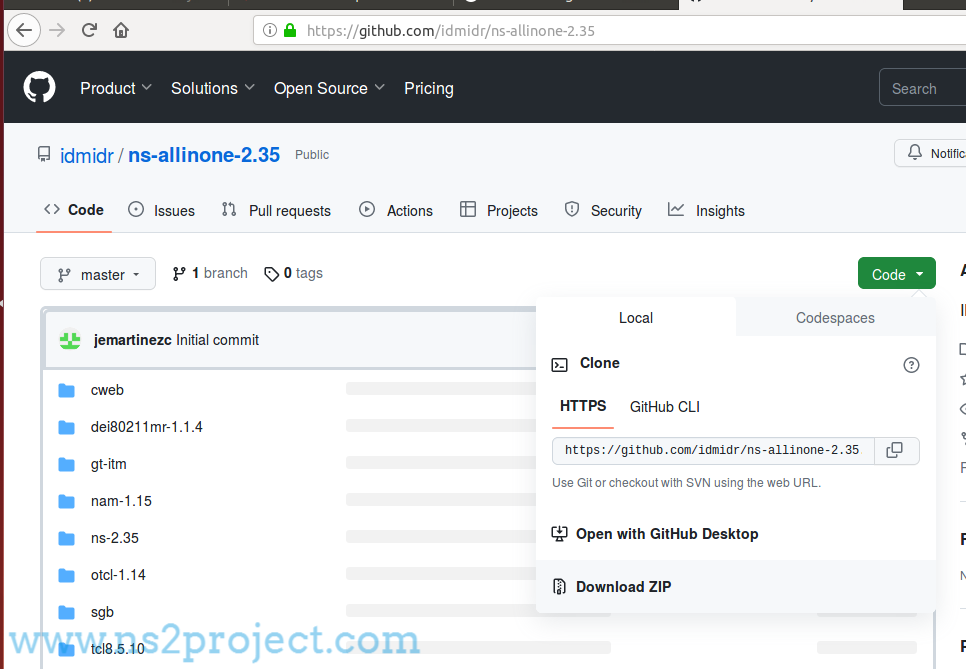Screen dimensions: 966x669
Task: Open the Issues tab
Action: 161,210
